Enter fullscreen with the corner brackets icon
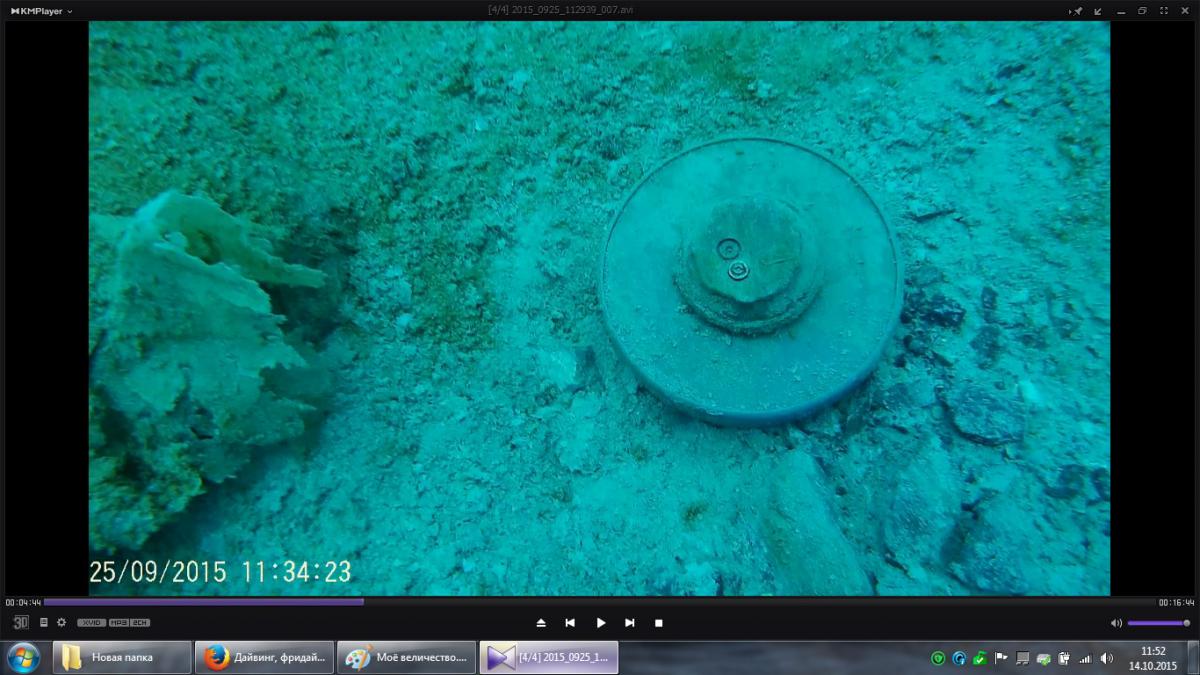The image size is (1200, 675). [1164, 10]
